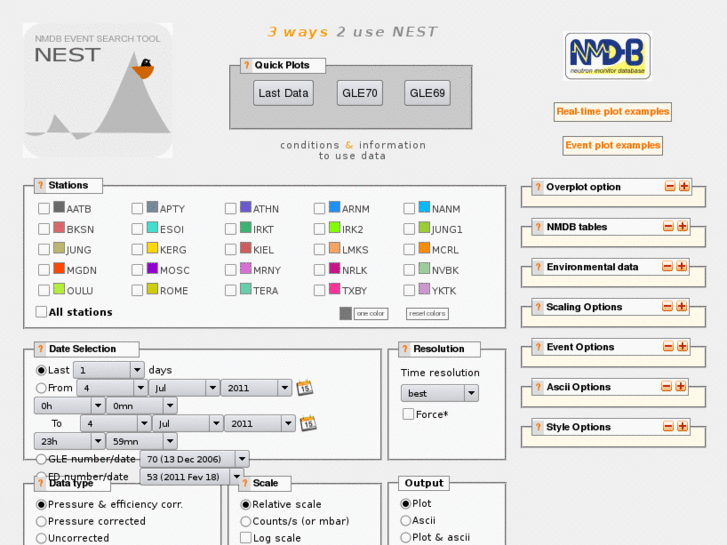Click the gray one-color swatch

tap(345, 314)
